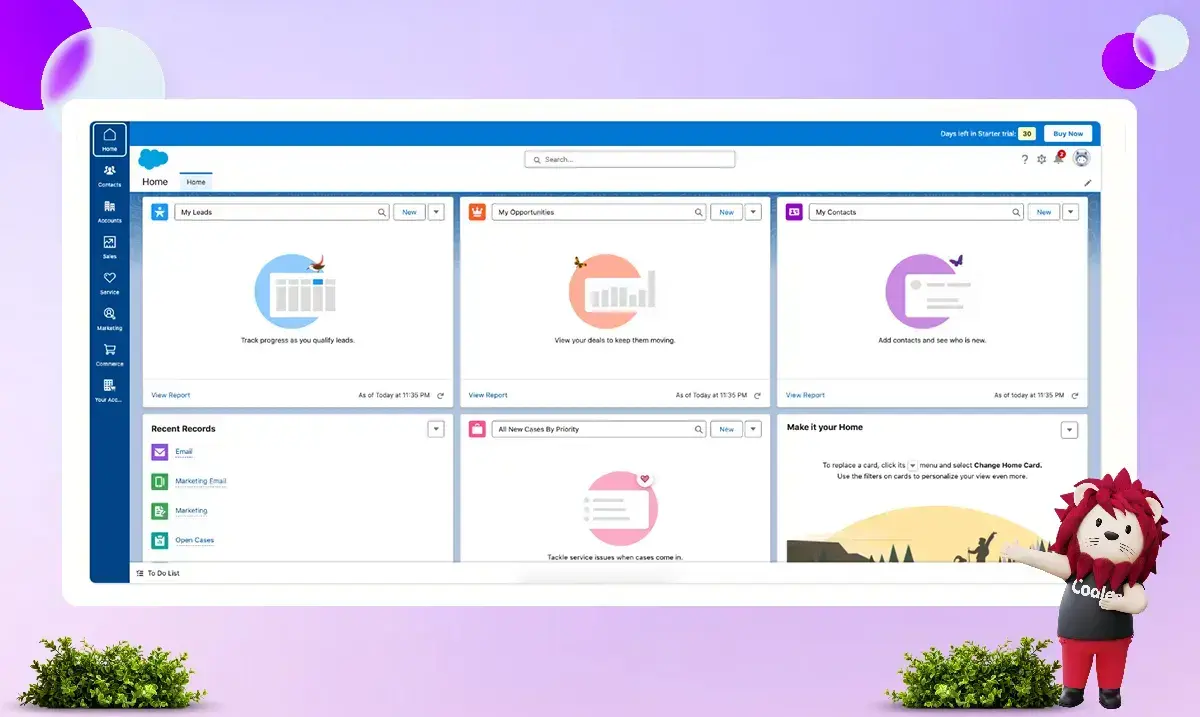Image resolution: width=1200 pixels, height=717 pixels.
Task: Click New in the My Contacts card
Action: point(1044,212)
